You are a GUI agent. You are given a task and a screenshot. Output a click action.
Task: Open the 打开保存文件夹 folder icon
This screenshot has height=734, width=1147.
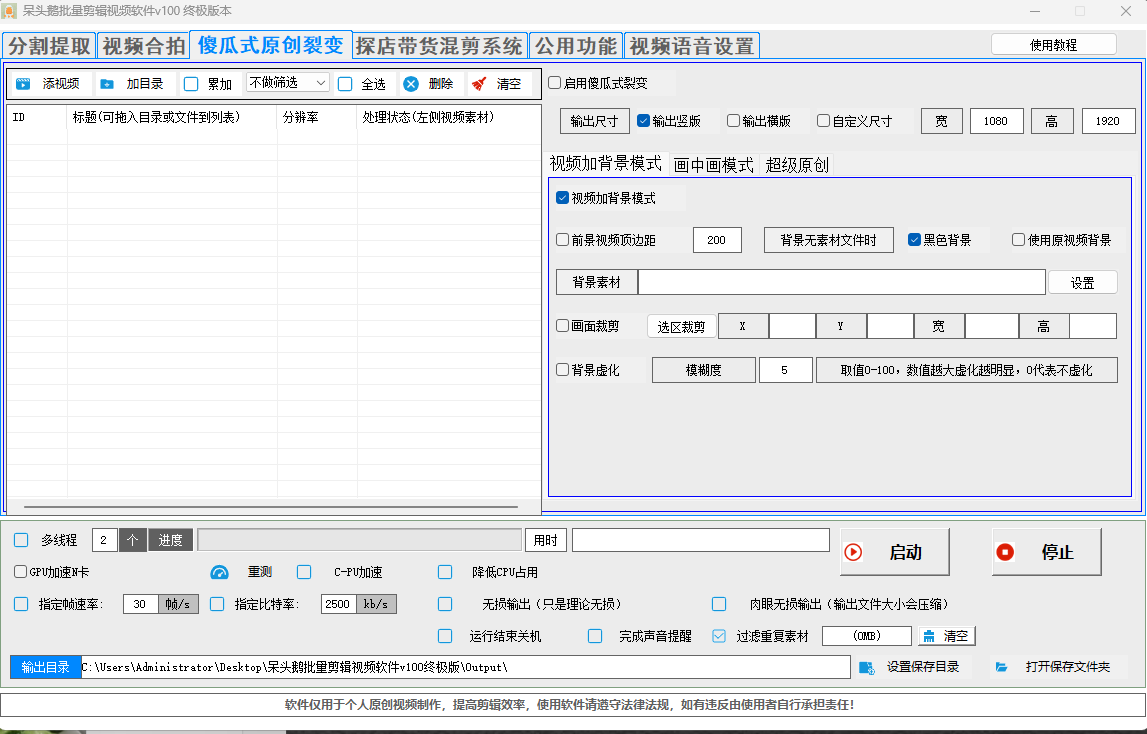pyautogui.click(x=1001, y=667)
